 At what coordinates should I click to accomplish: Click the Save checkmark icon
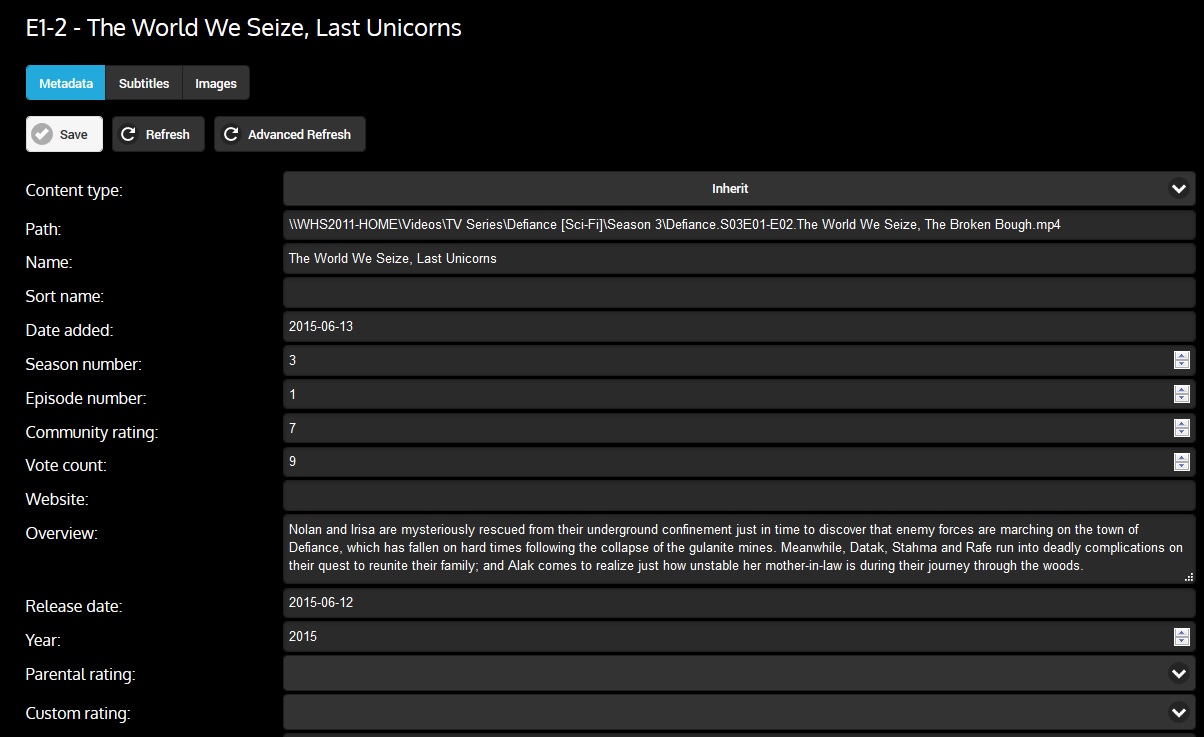click(42, 134)
